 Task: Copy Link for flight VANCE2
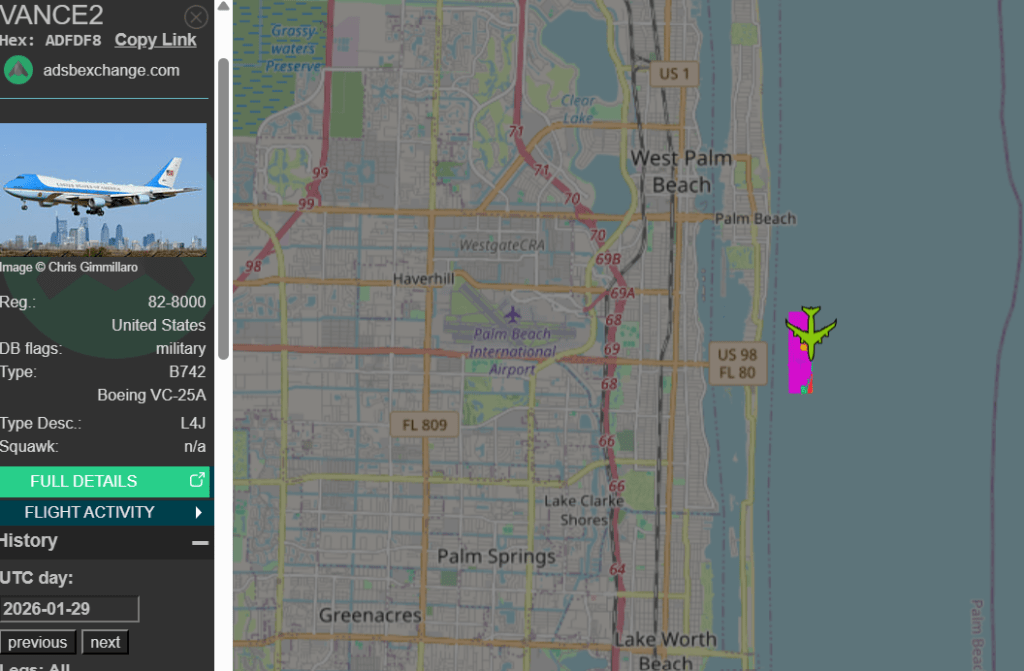[x=155, y=40]
